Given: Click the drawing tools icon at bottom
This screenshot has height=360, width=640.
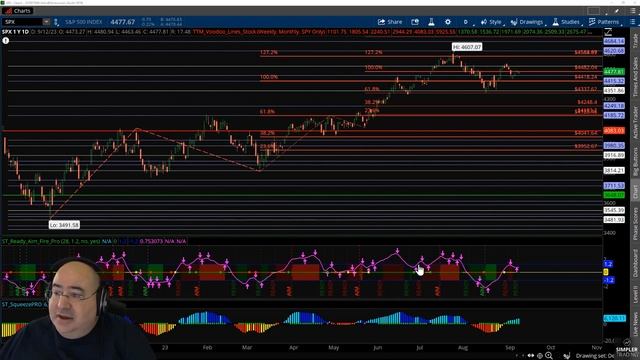Looking at the screenshot, I should click(567, 356).
